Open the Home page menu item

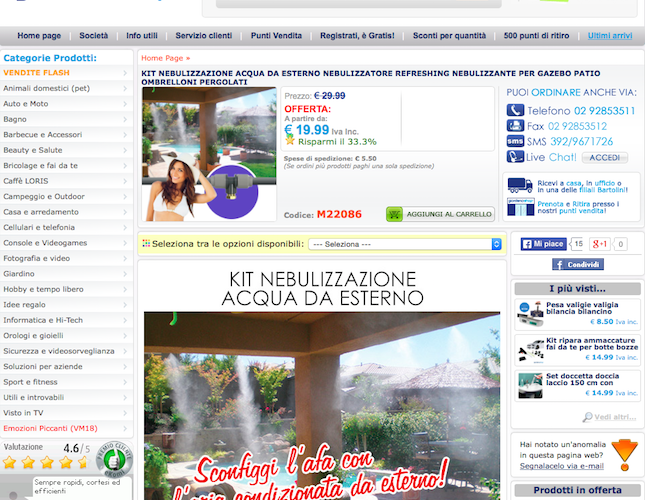(39, 36)
